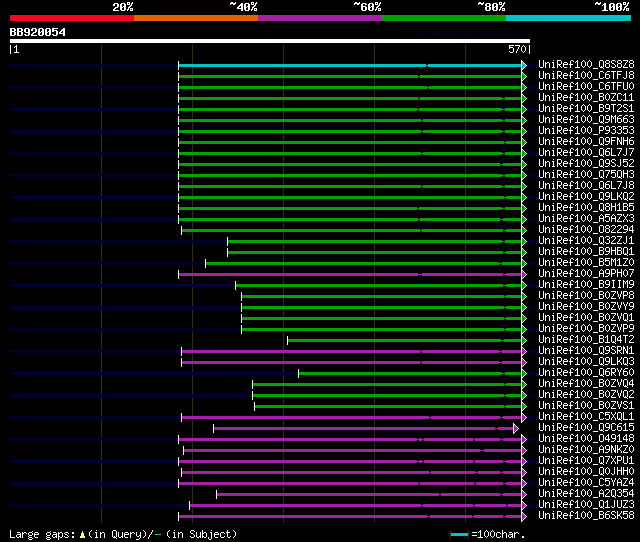Select the UniRef100_Q9C615 label
The image size is (640, 542).
click(x=586, y=428)
